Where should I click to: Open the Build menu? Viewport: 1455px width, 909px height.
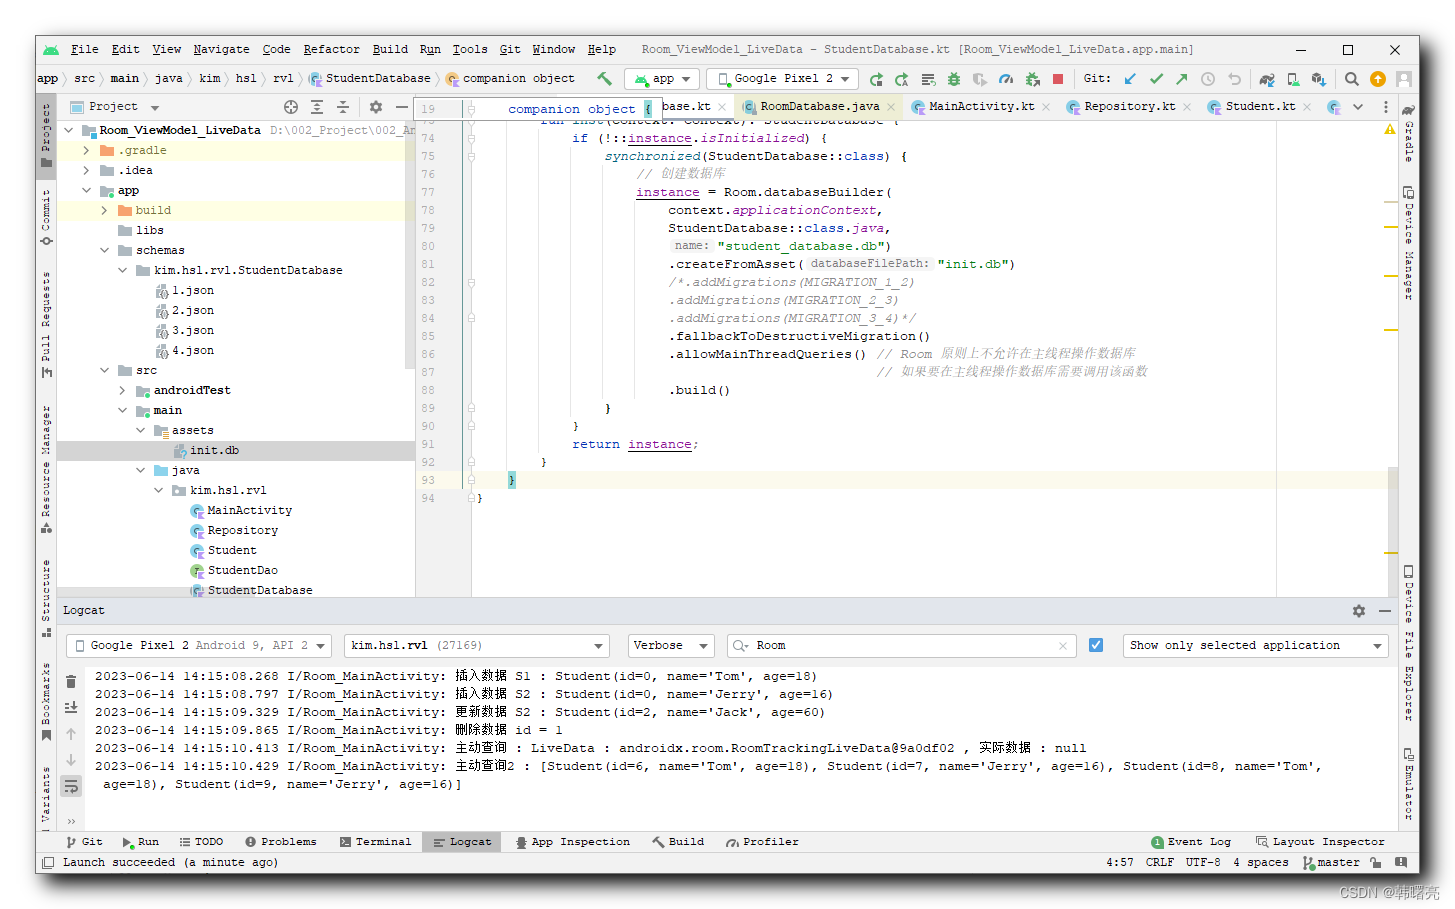390,49
